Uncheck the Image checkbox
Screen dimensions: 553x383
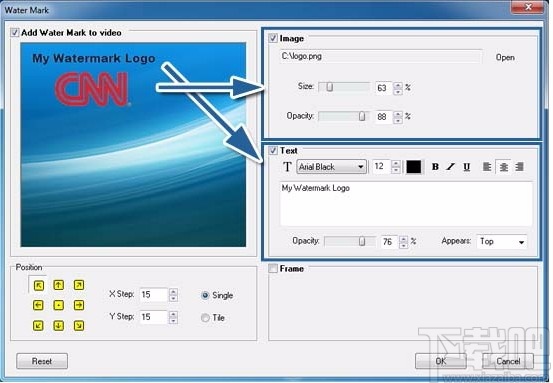pos(273,38)
